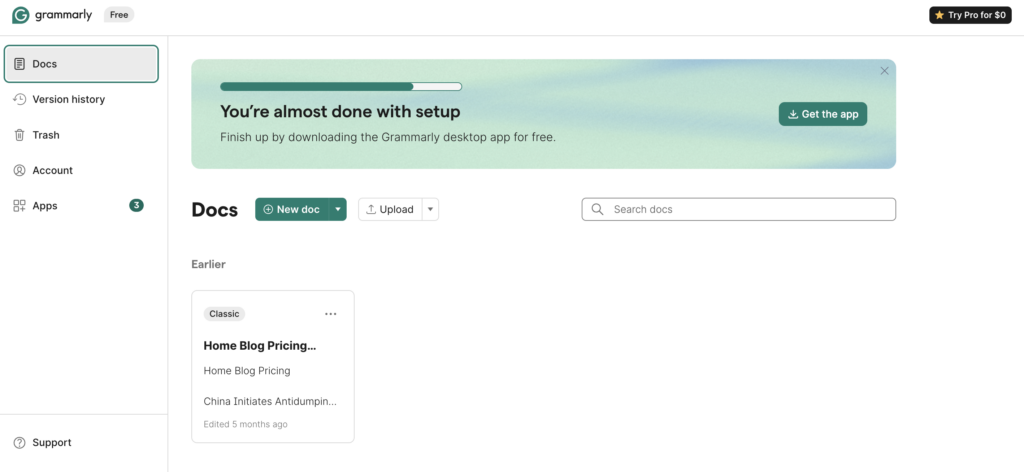Open Support at bottom of sidebar
This screenshot has width=1024, height=472.
tap(43, 443)
